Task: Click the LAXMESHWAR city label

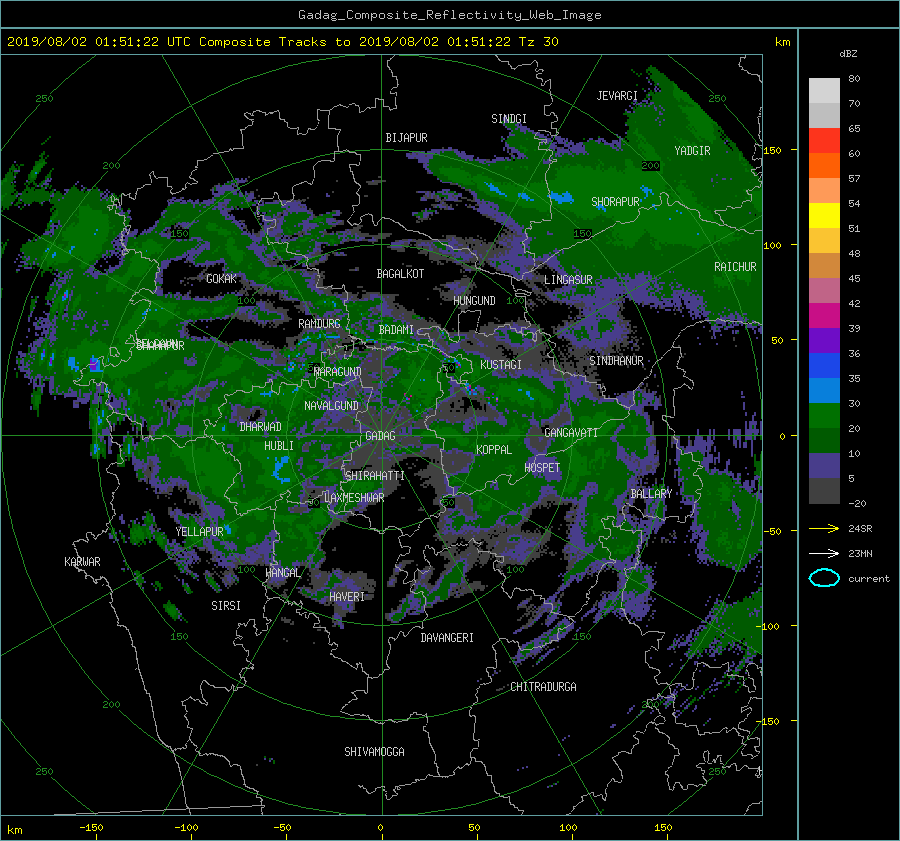Action: tap(354, 498)
